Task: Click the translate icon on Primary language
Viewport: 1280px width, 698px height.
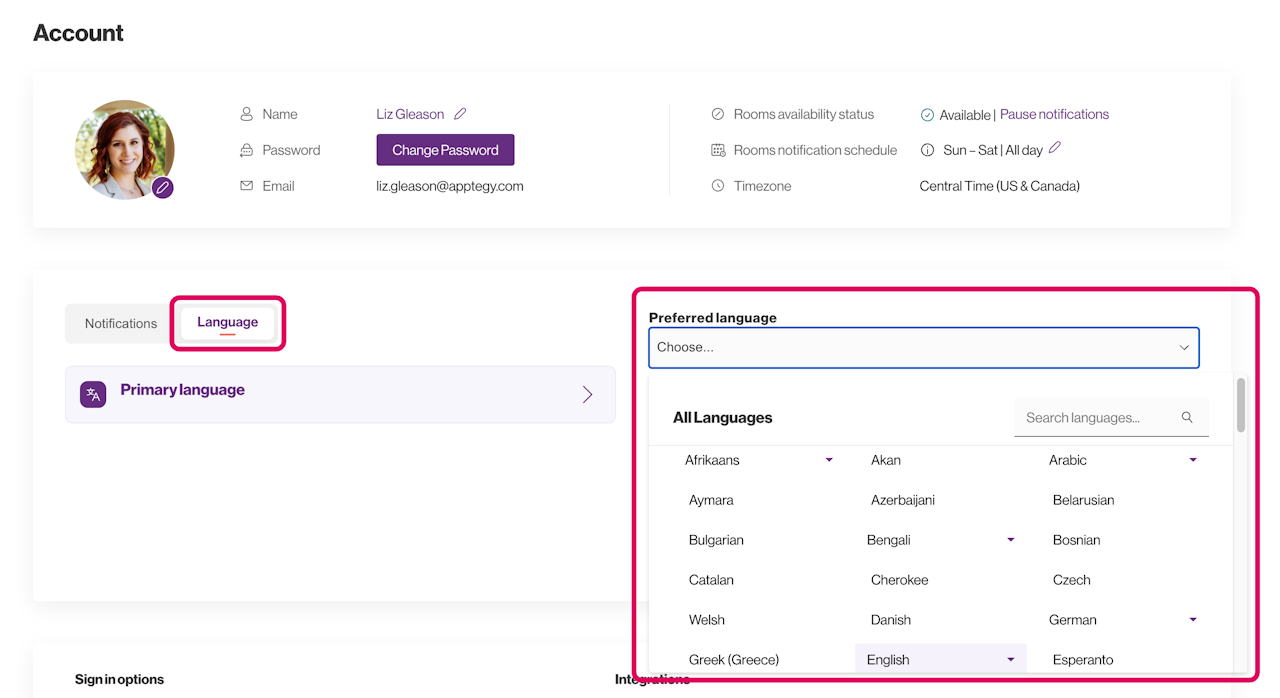Action: pyautogui.click(x=93, y=394)
